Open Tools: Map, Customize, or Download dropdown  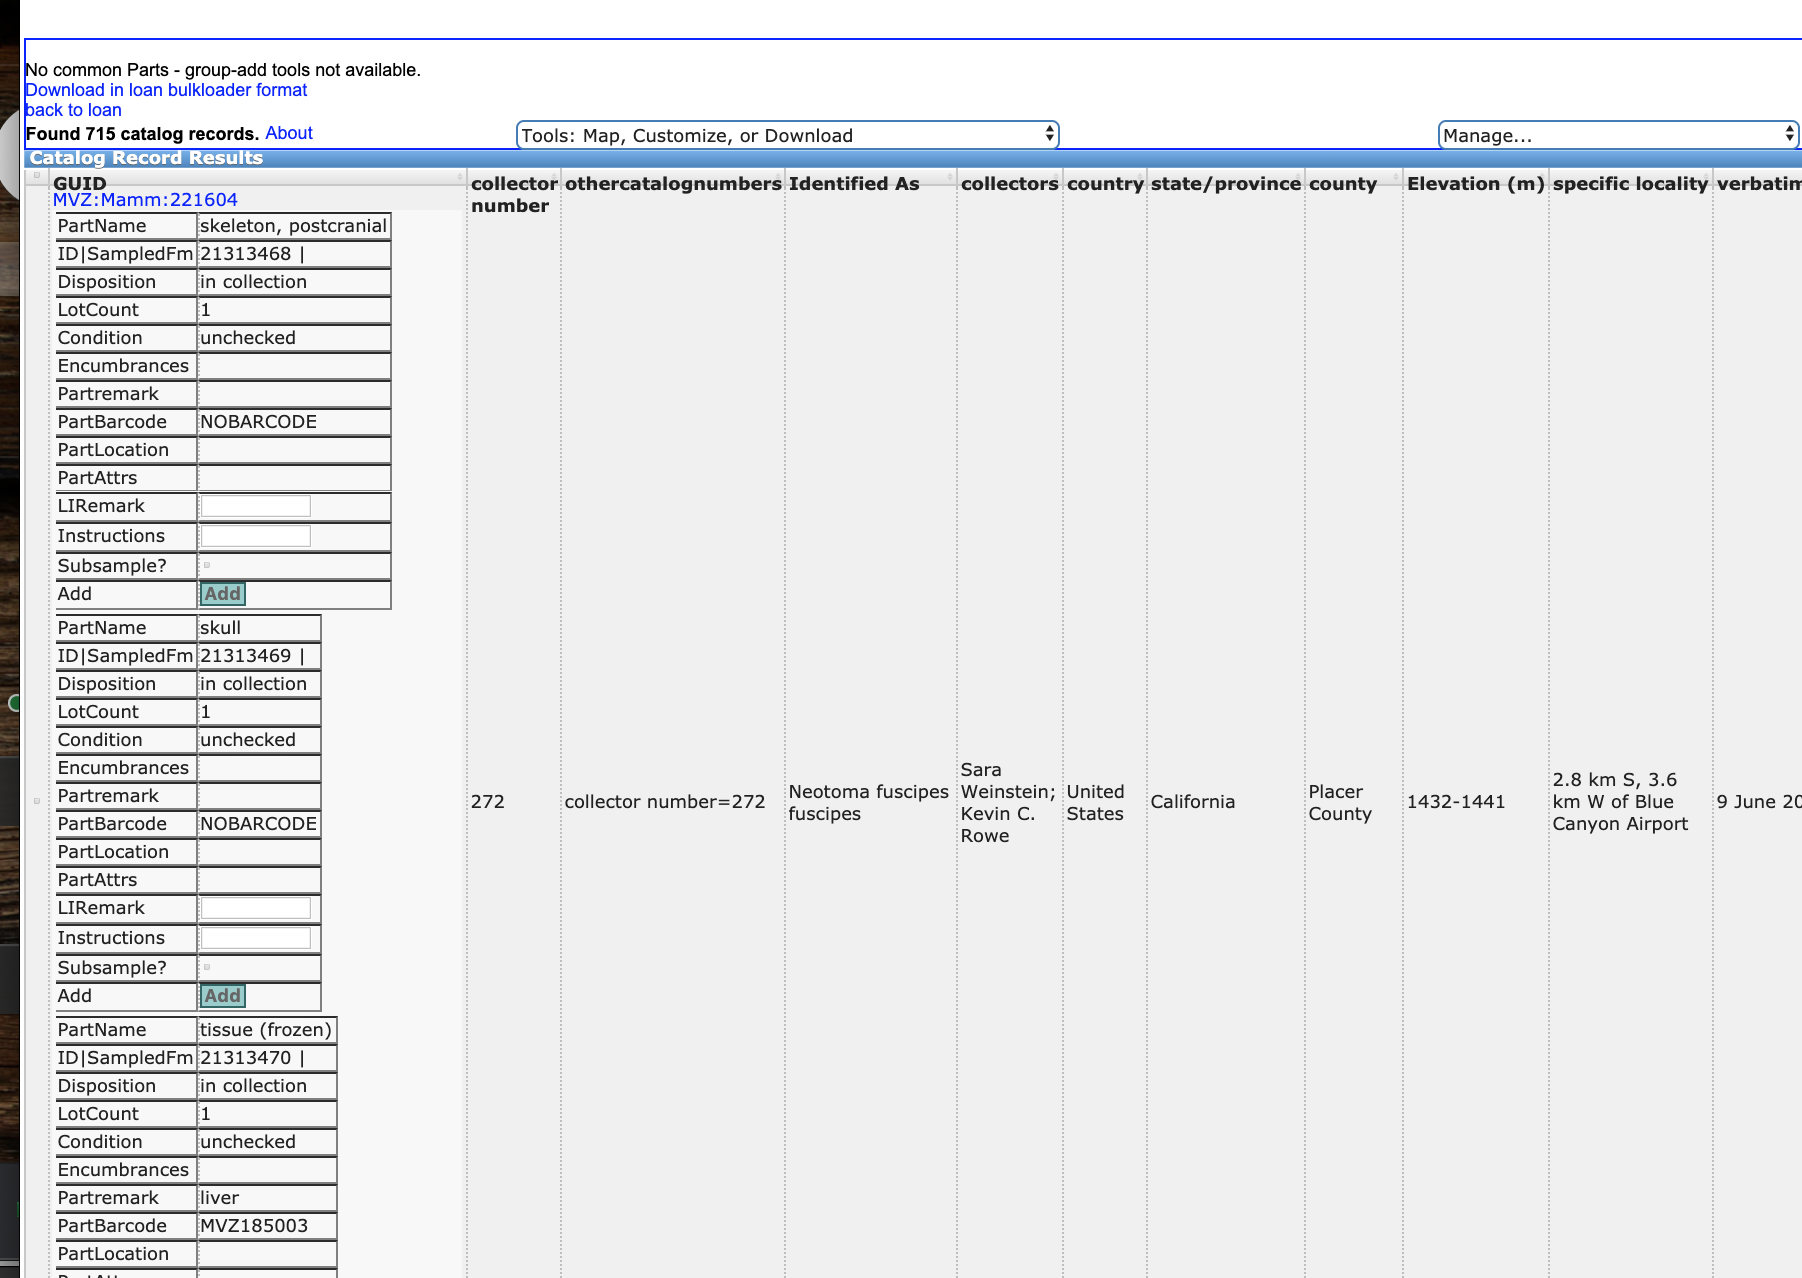[x=787, y=135]
